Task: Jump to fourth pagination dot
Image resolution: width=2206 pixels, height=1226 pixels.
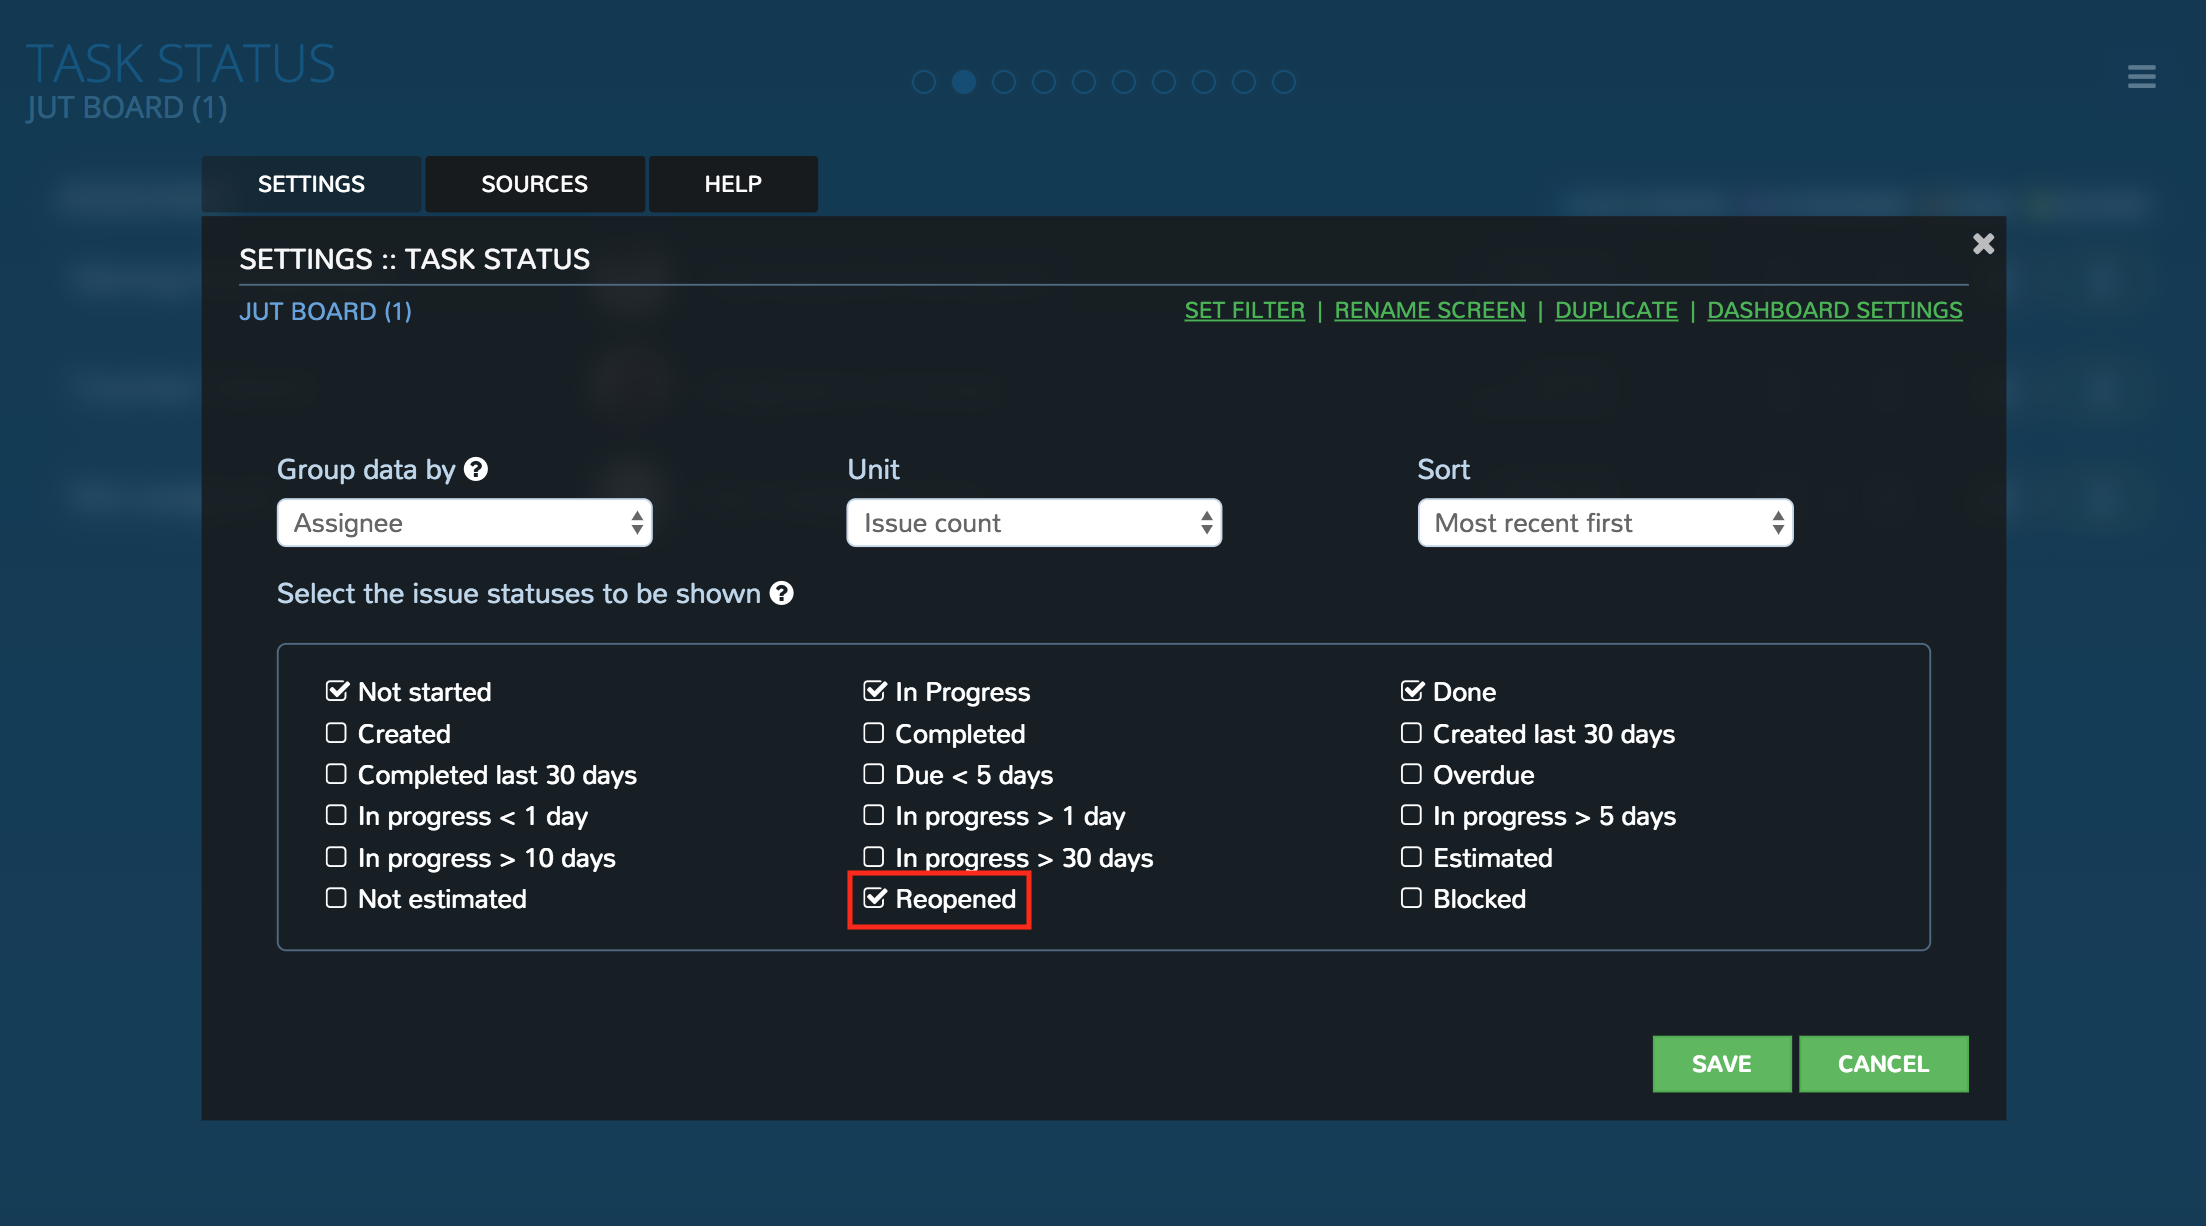Action: point(1044,82)
